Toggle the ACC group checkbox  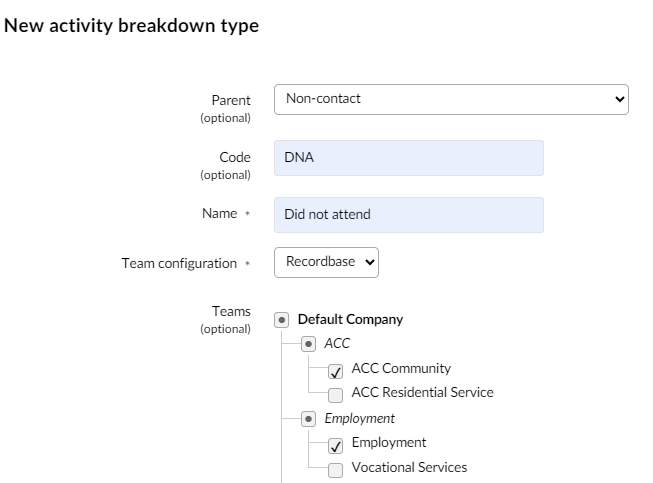[308, 344]
